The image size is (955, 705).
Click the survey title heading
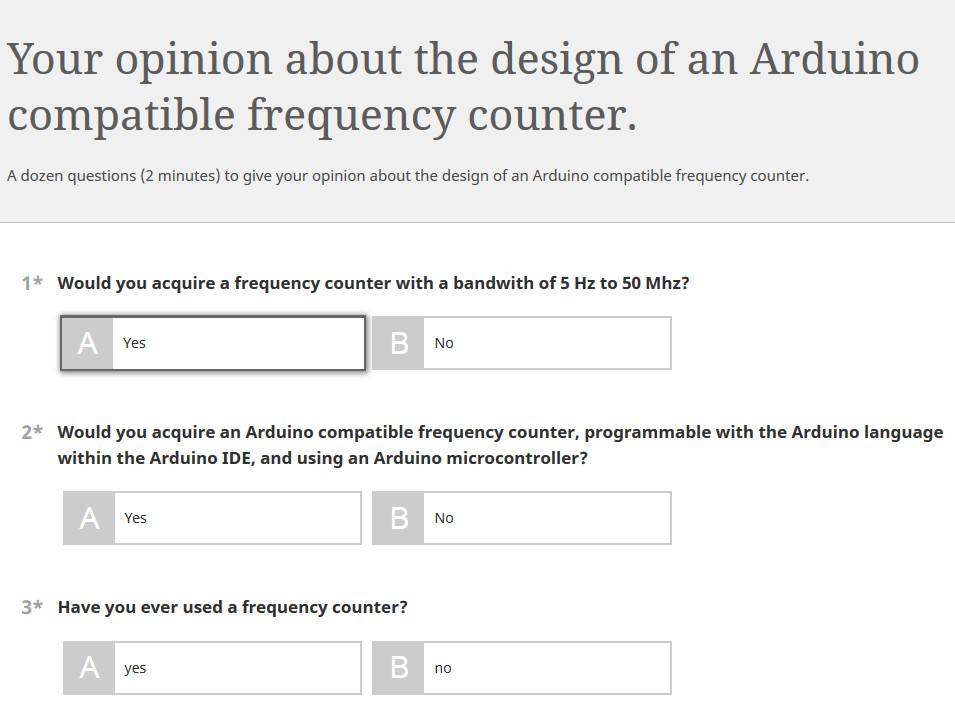[463, 86]
